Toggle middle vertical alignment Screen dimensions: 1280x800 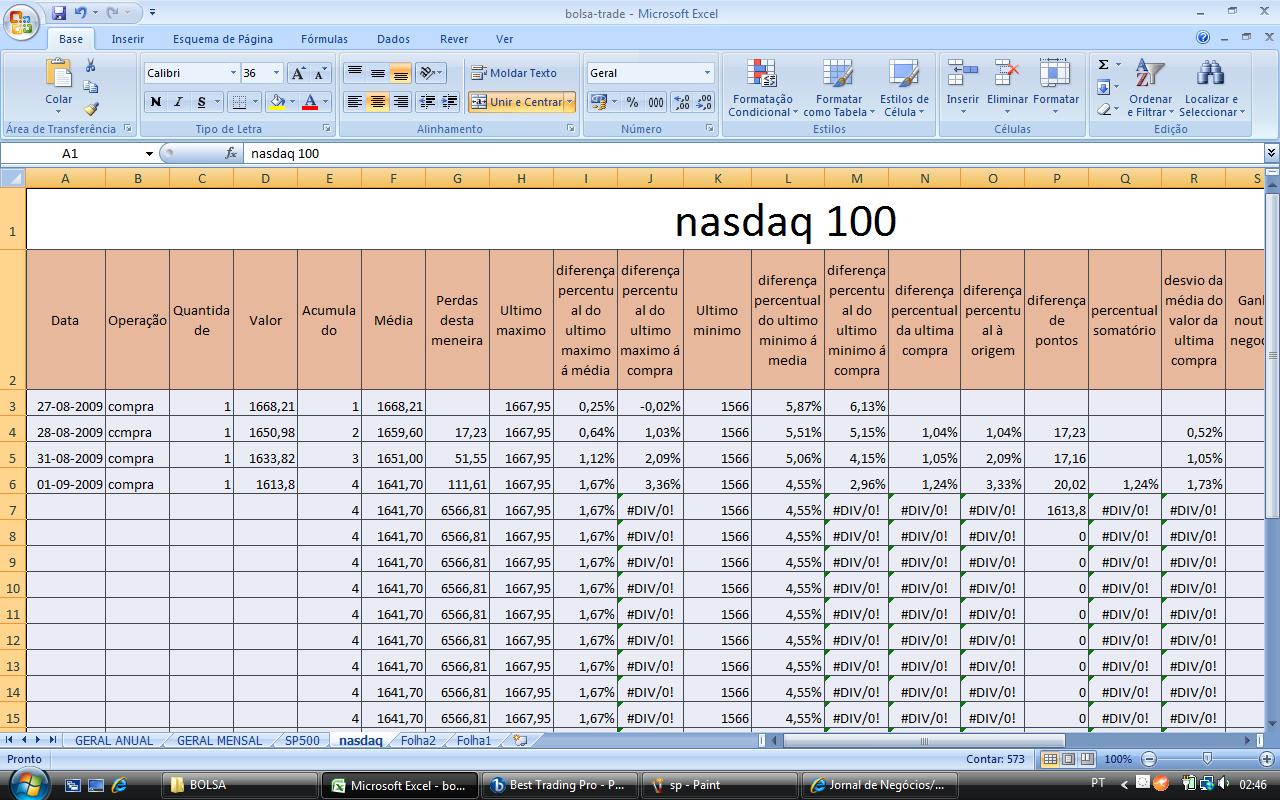tap(377, 73)
